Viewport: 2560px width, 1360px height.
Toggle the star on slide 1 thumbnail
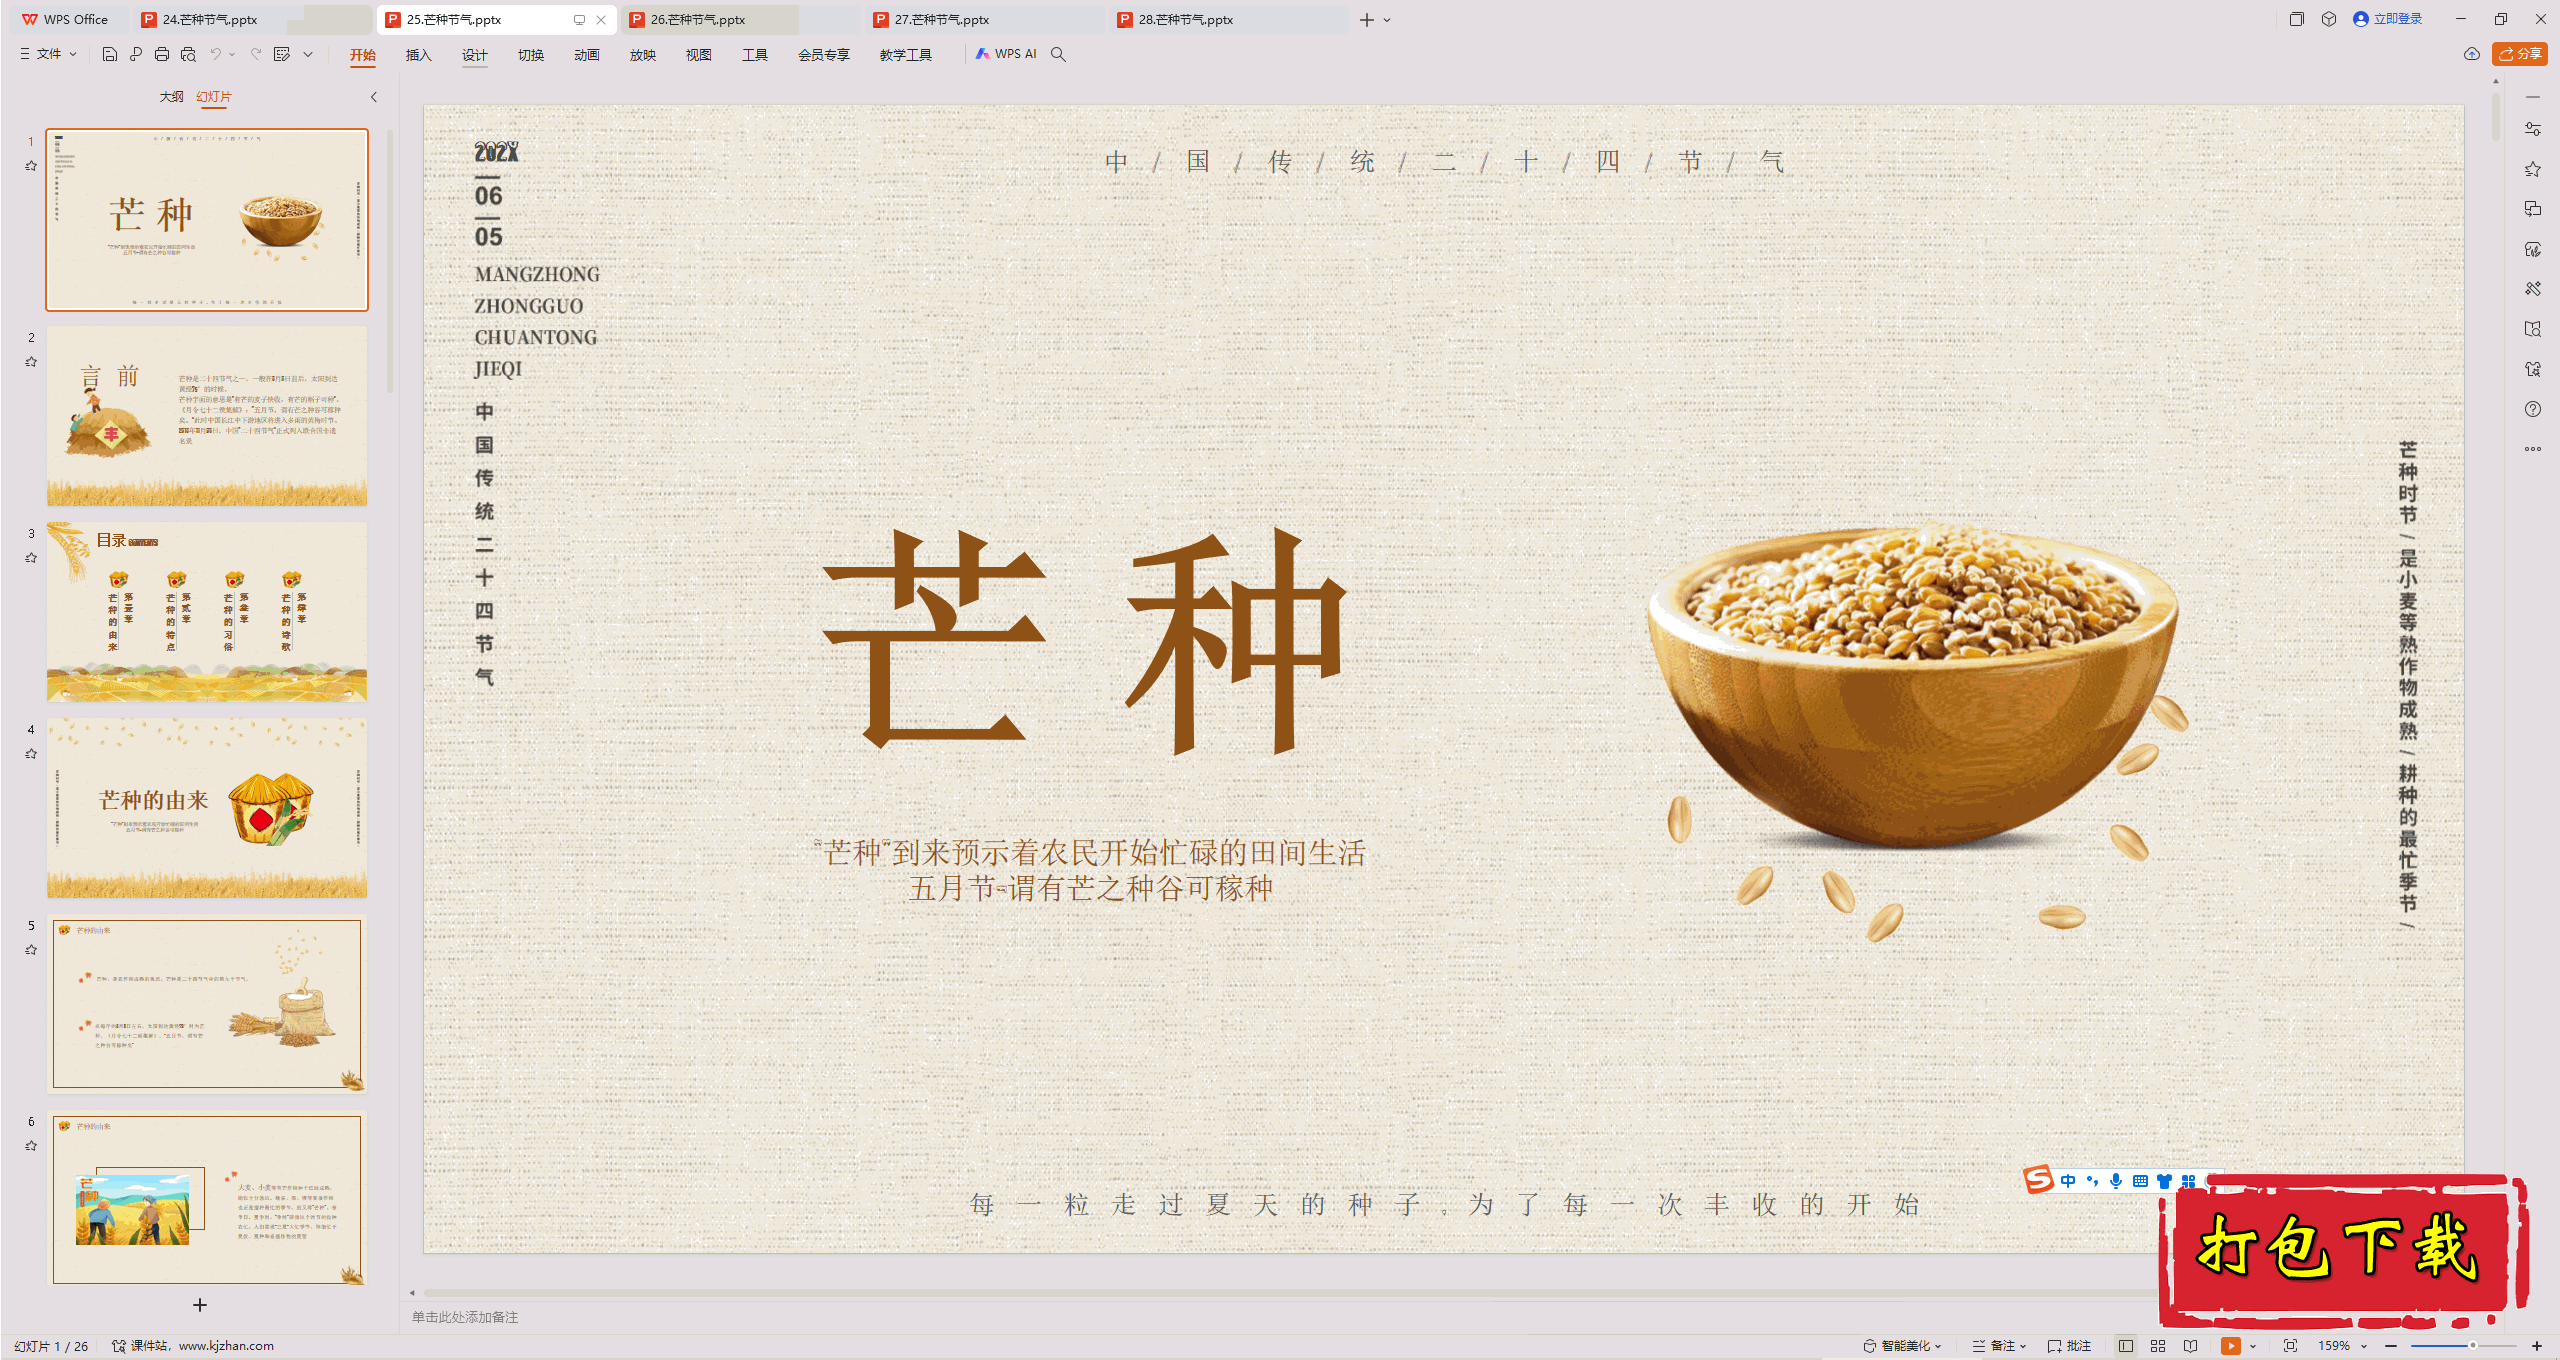point(31,166)
